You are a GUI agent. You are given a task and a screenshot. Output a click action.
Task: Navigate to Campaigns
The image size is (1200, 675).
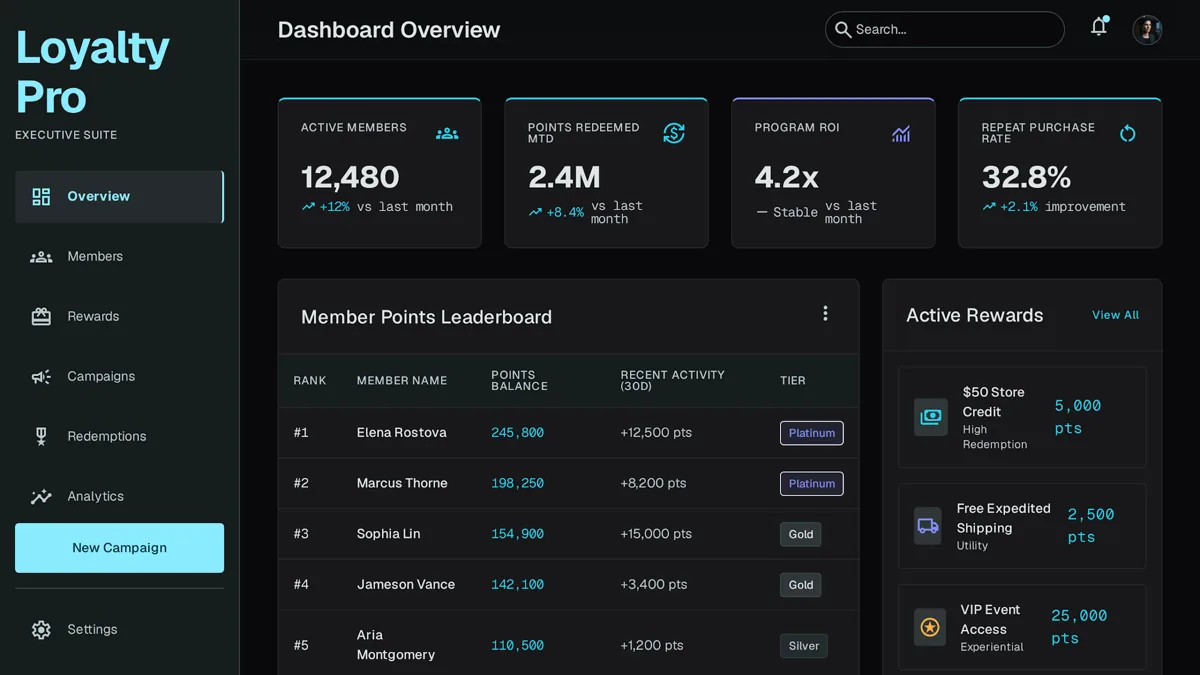pyautogui.click(x=119, y=377)
